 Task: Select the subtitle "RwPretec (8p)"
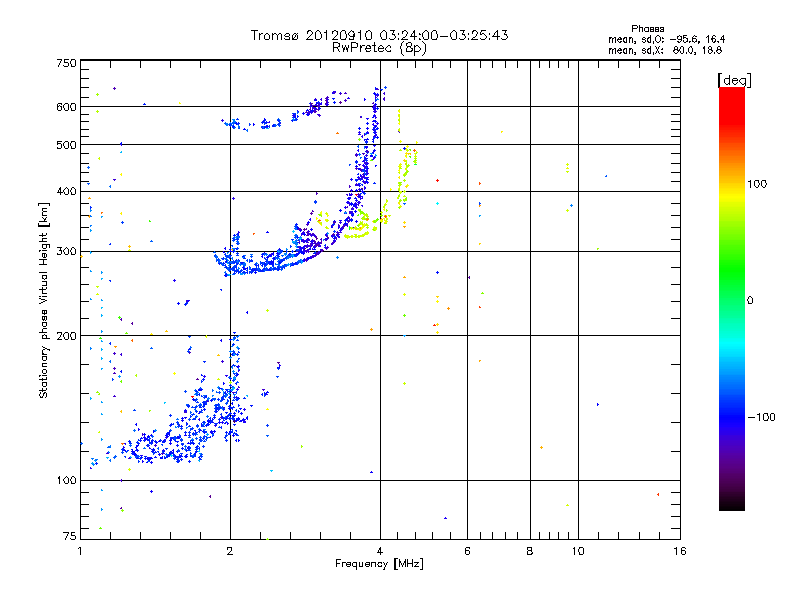tap(379, 48)
